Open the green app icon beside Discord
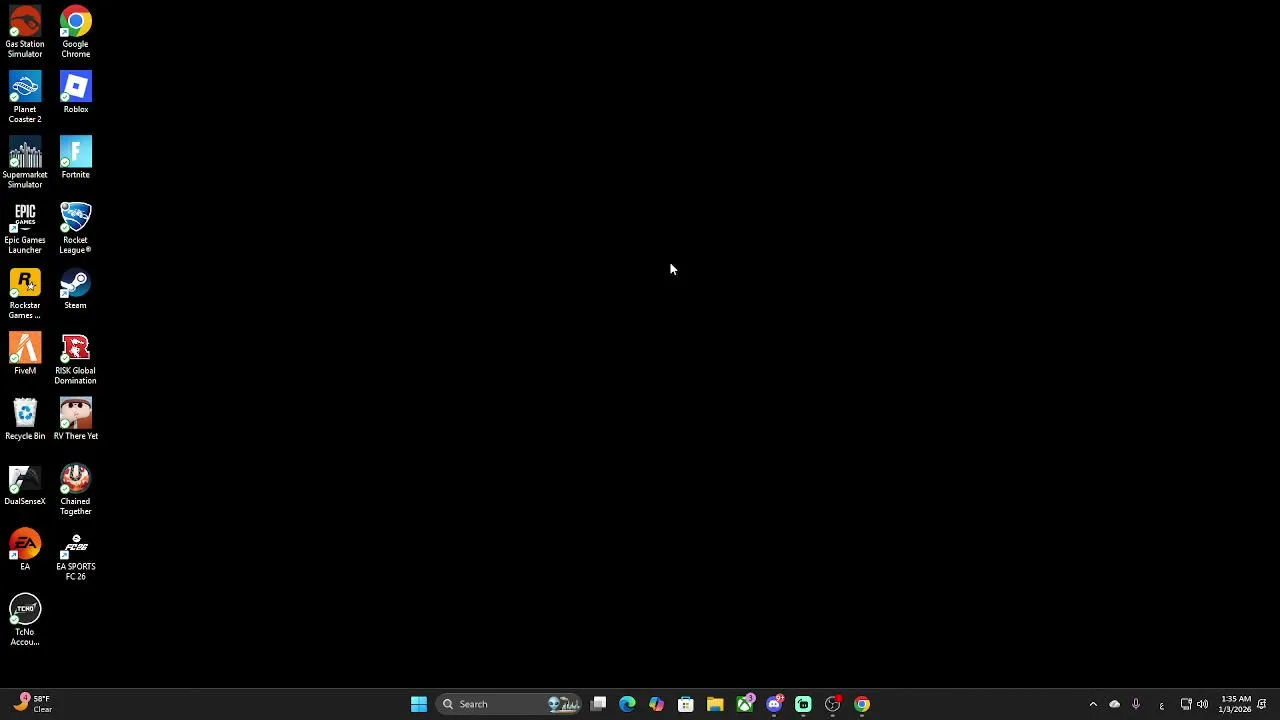The height and width of the screenshot is (720, 1280). click(x=803, y=704)
